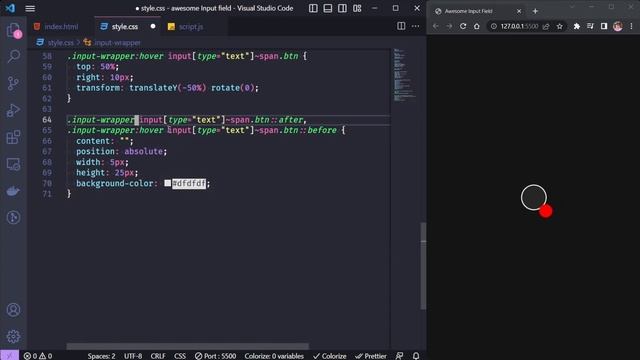Click .input-wrapper breadcrumb item

tap(117, 42)
